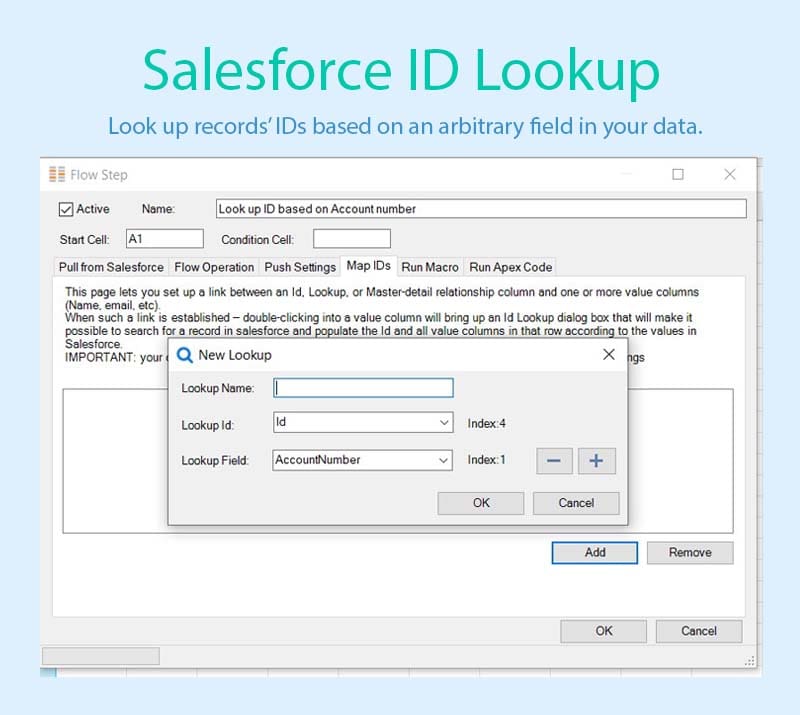Go to the Run Macro tab
This screenshot has height=715, width=800.
[x=430, y=267]
